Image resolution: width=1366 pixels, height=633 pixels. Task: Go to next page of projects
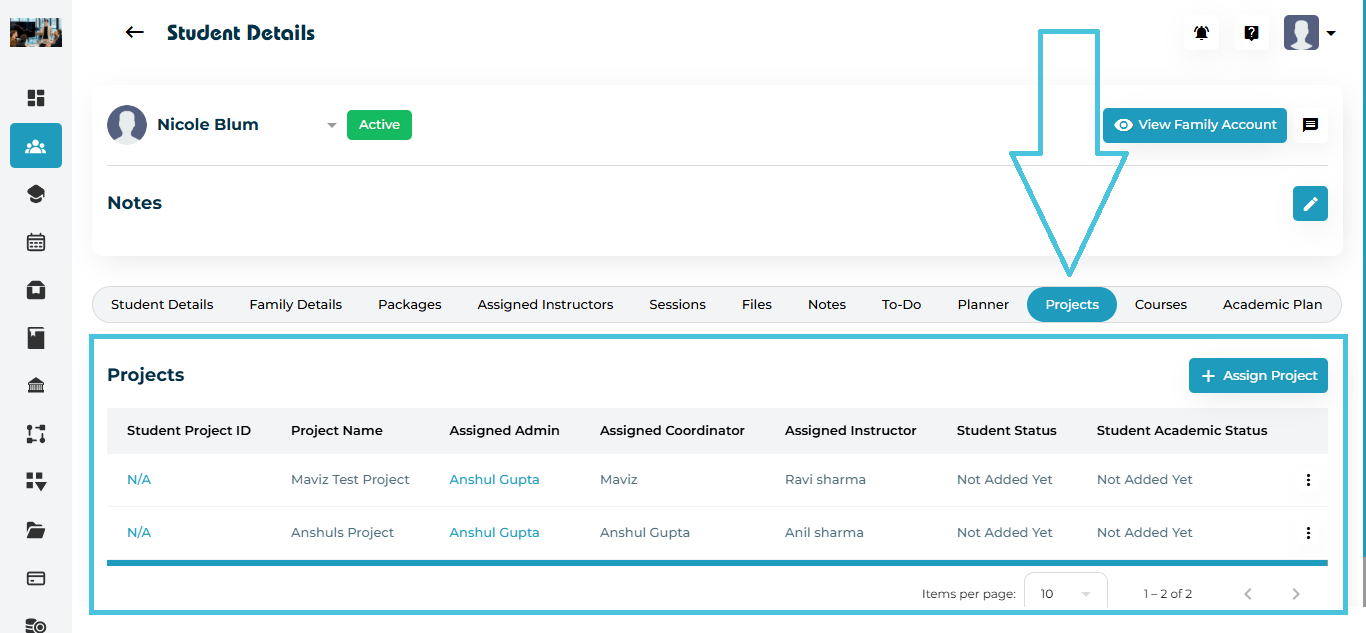pyautogui.click(x=1296, y=594)
